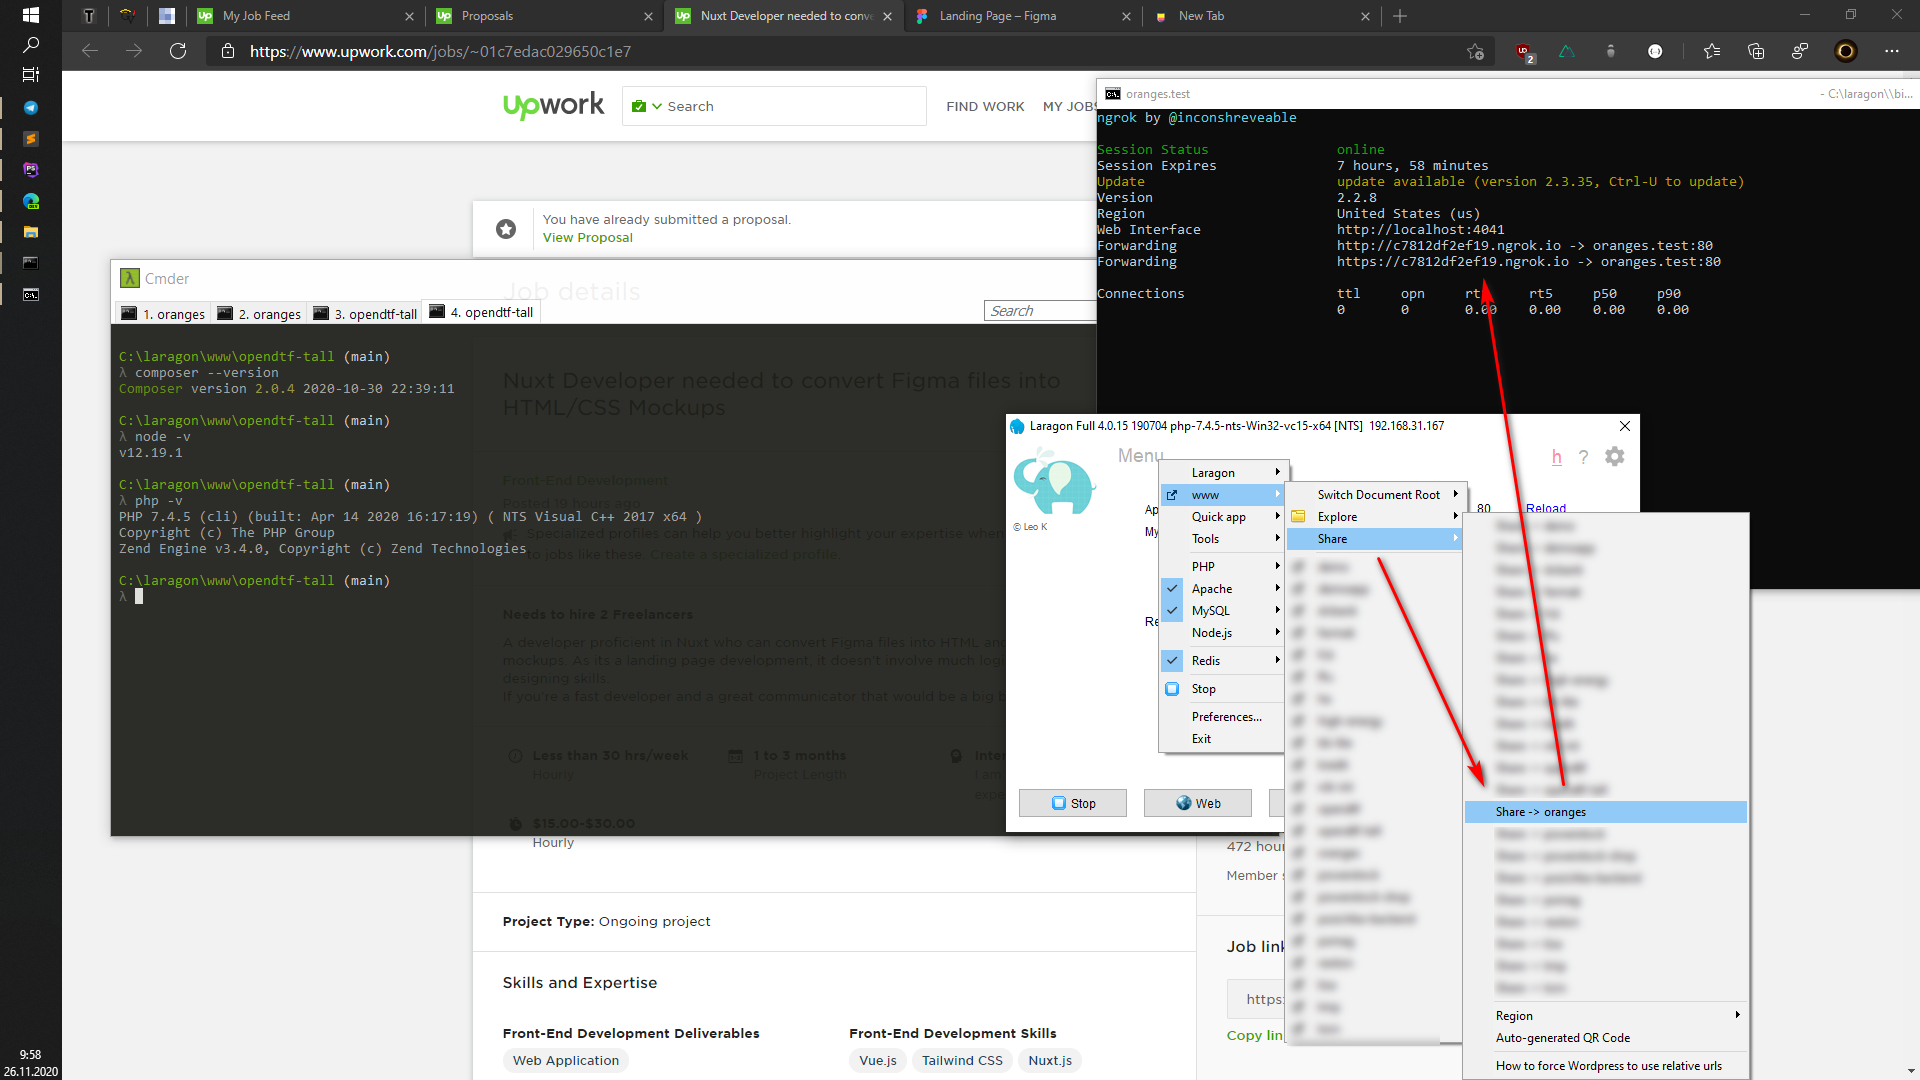Expand the Quick app submenu
1920x1080 pixels.
point(1222,517)
